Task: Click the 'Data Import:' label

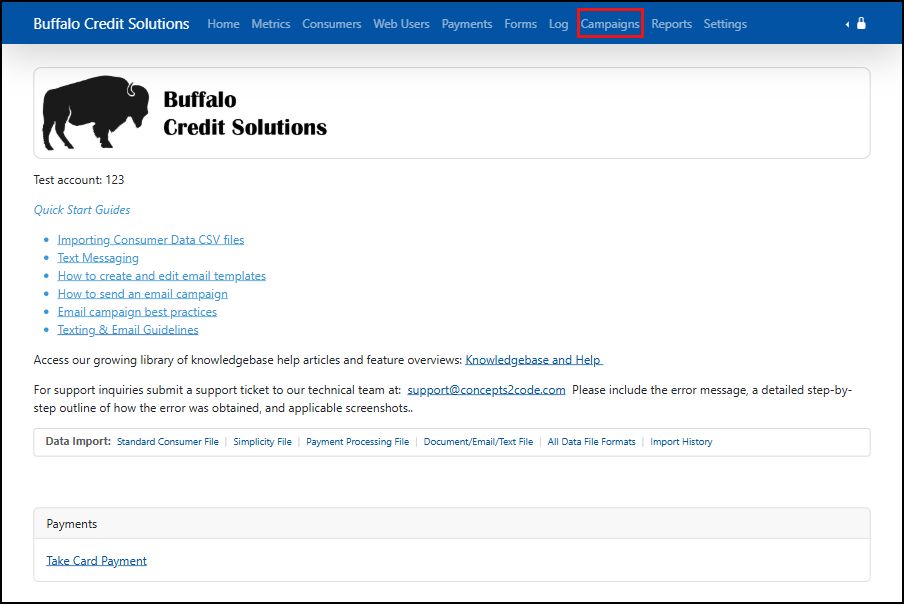Action: (x=78, y=441)
